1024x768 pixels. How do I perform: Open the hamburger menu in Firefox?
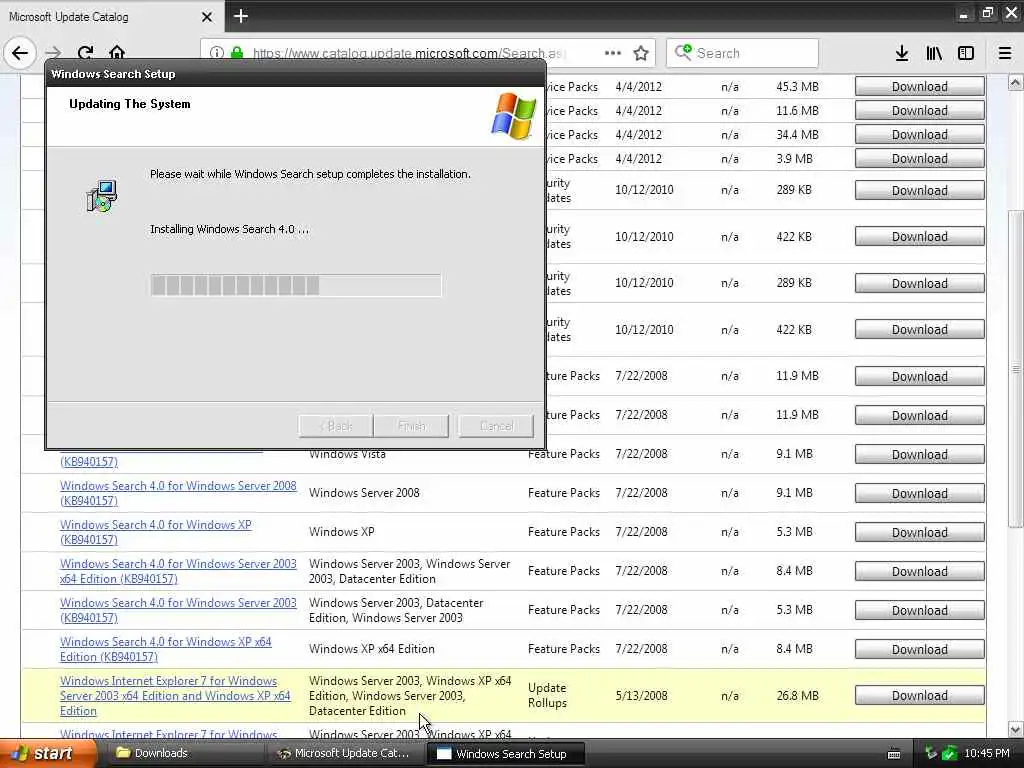pos(1005,53)
